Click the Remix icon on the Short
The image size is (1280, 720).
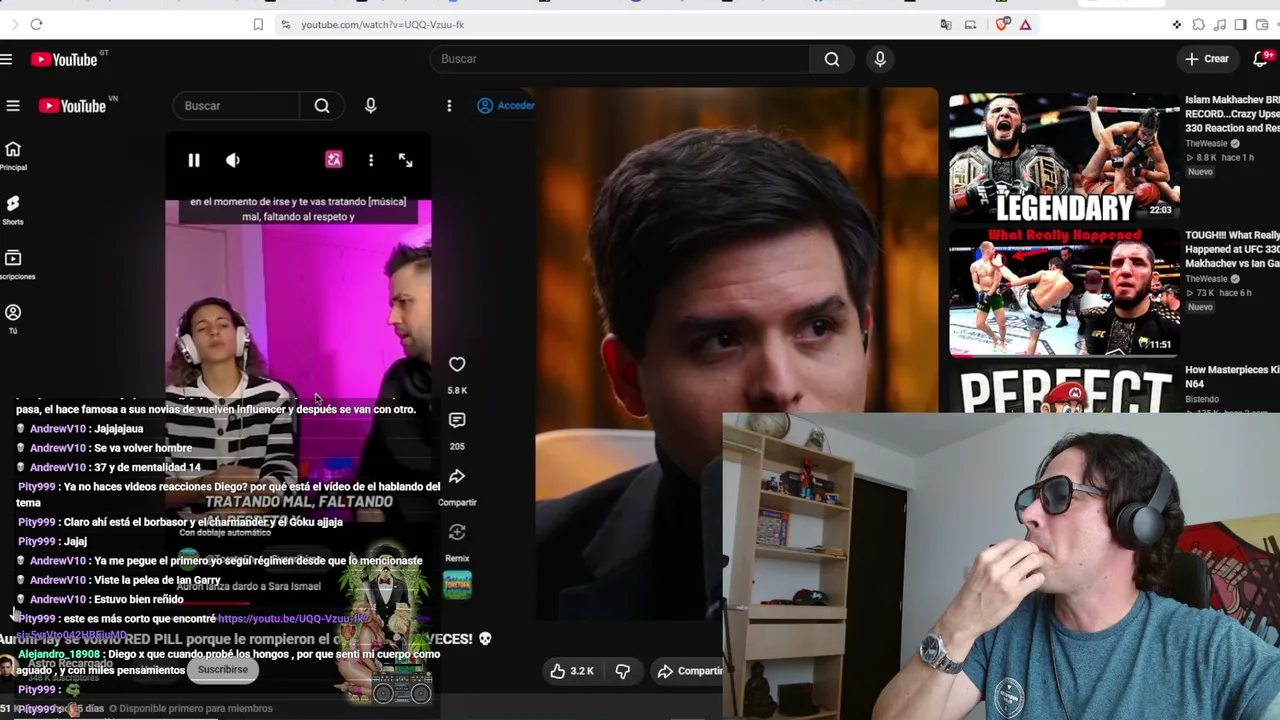click(457, 532)
